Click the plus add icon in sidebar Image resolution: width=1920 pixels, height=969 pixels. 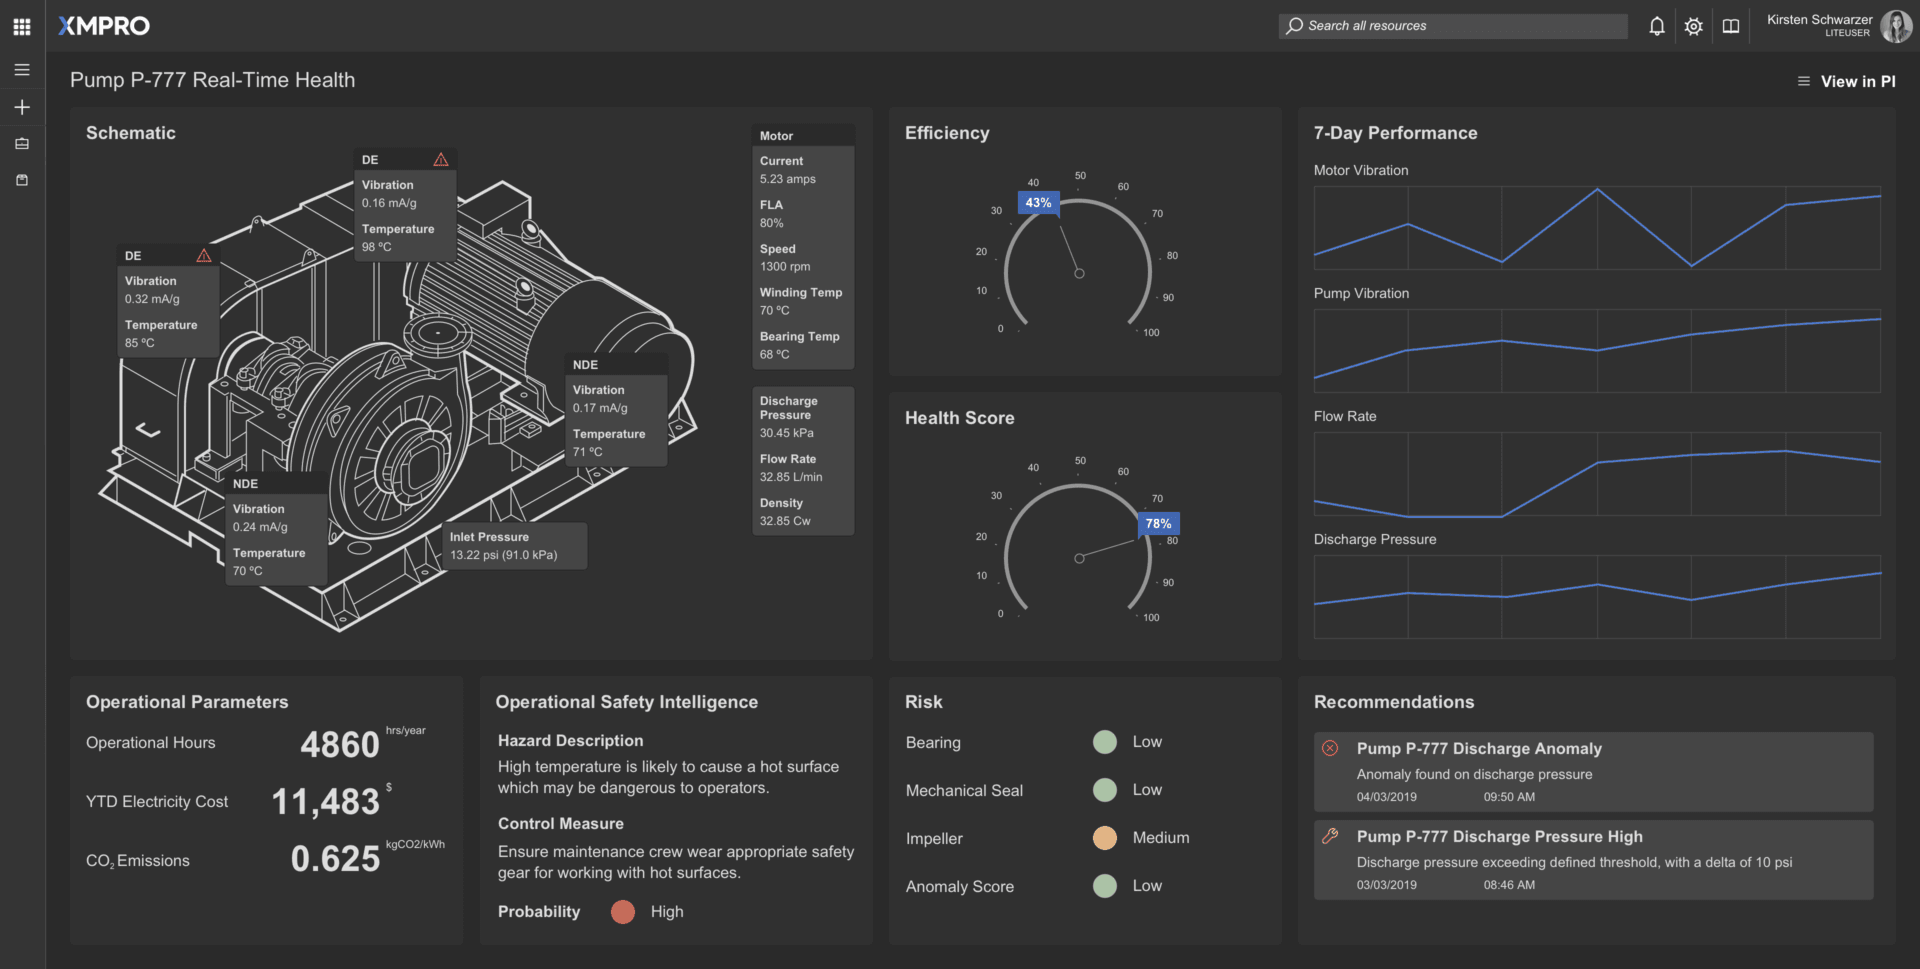pos(22,107)
